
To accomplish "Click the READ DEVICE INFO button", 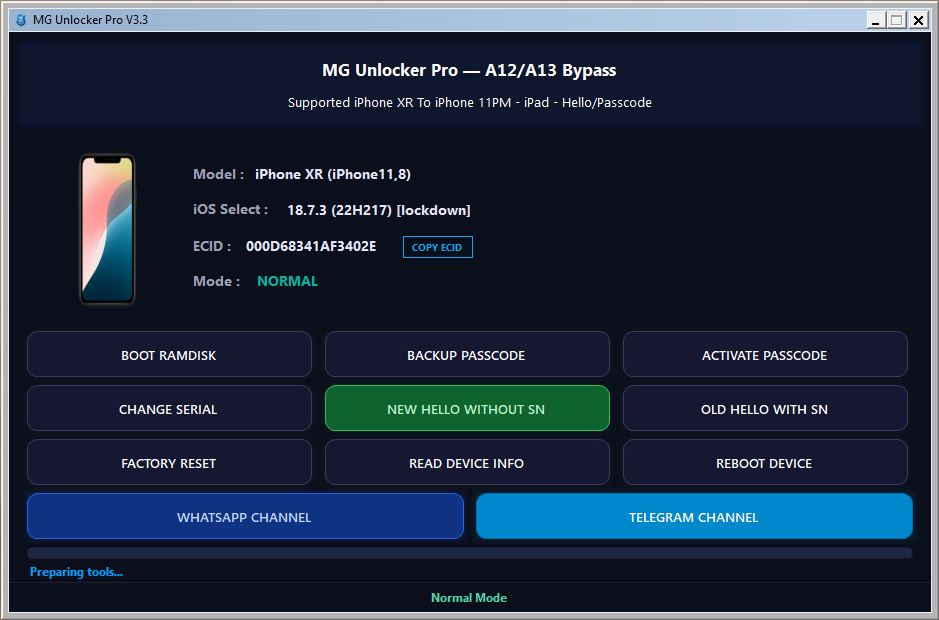I will tap(467, 462).
